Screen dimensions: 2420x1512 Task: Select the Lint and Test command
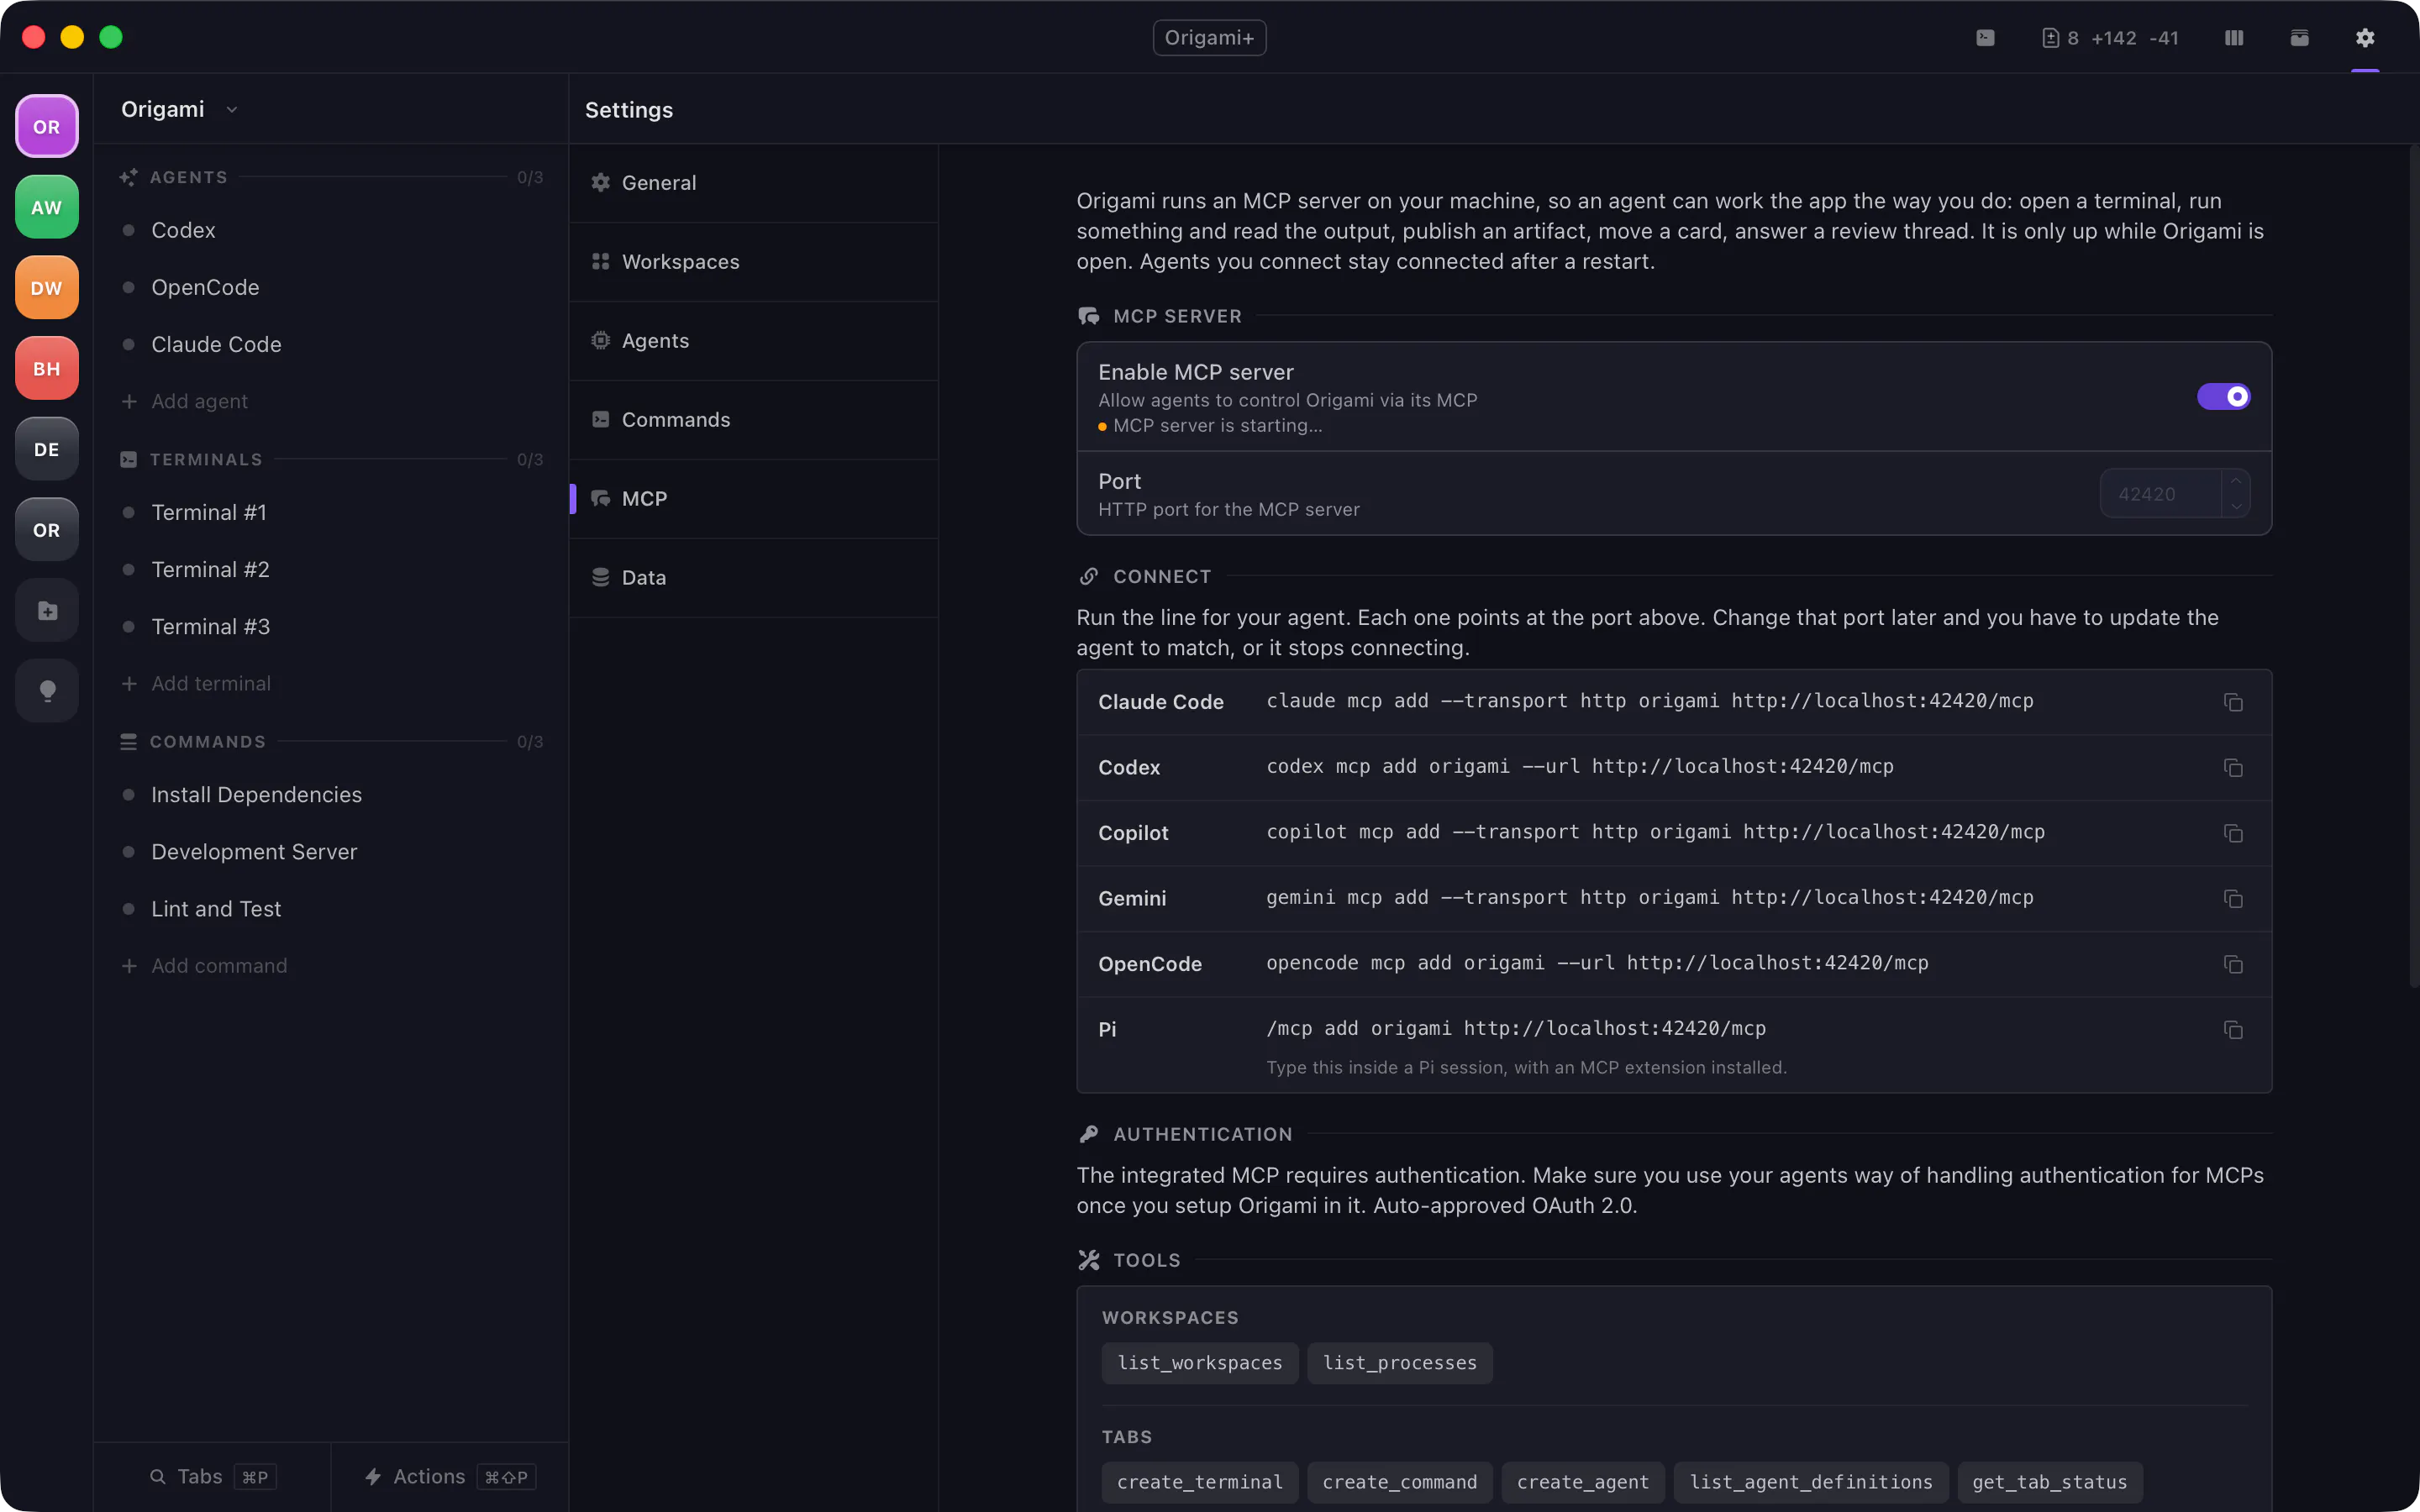pos(331,909)
